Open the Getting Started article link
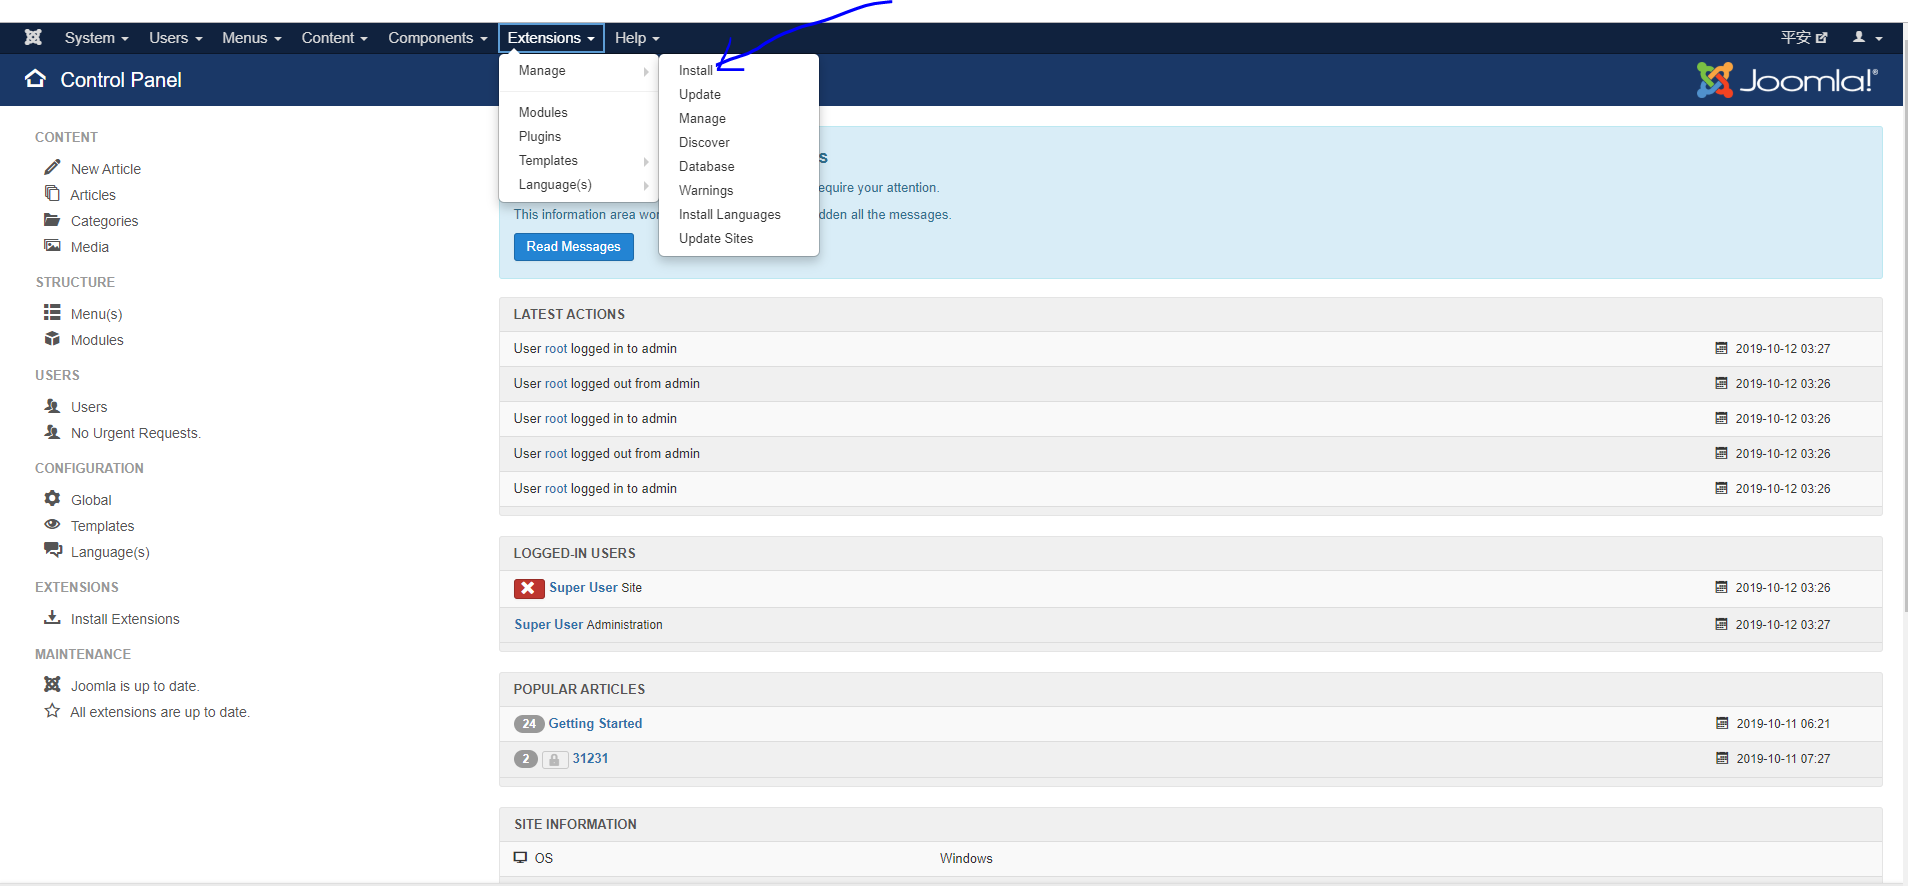Screen dimensions: 1908x886 (x=595, y=724)
